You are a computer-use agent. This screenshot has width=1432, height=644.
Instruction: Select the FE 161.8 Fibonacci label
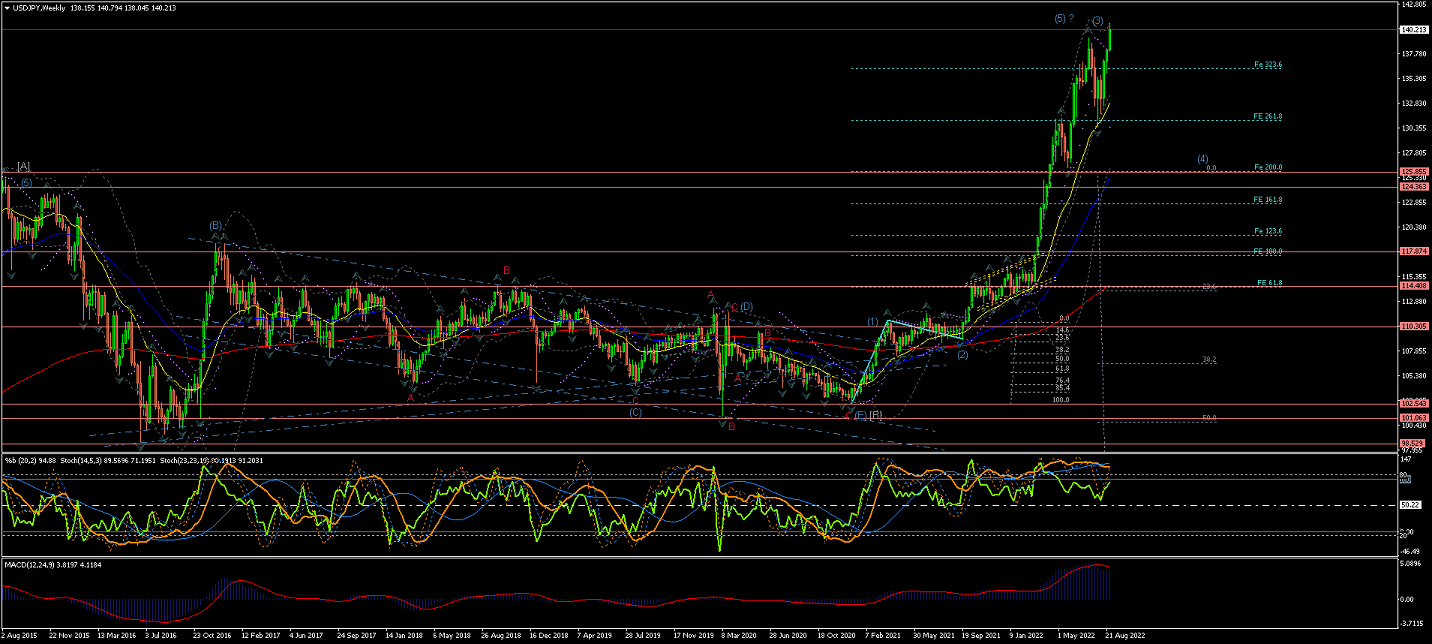click(x=1268, y=200)
